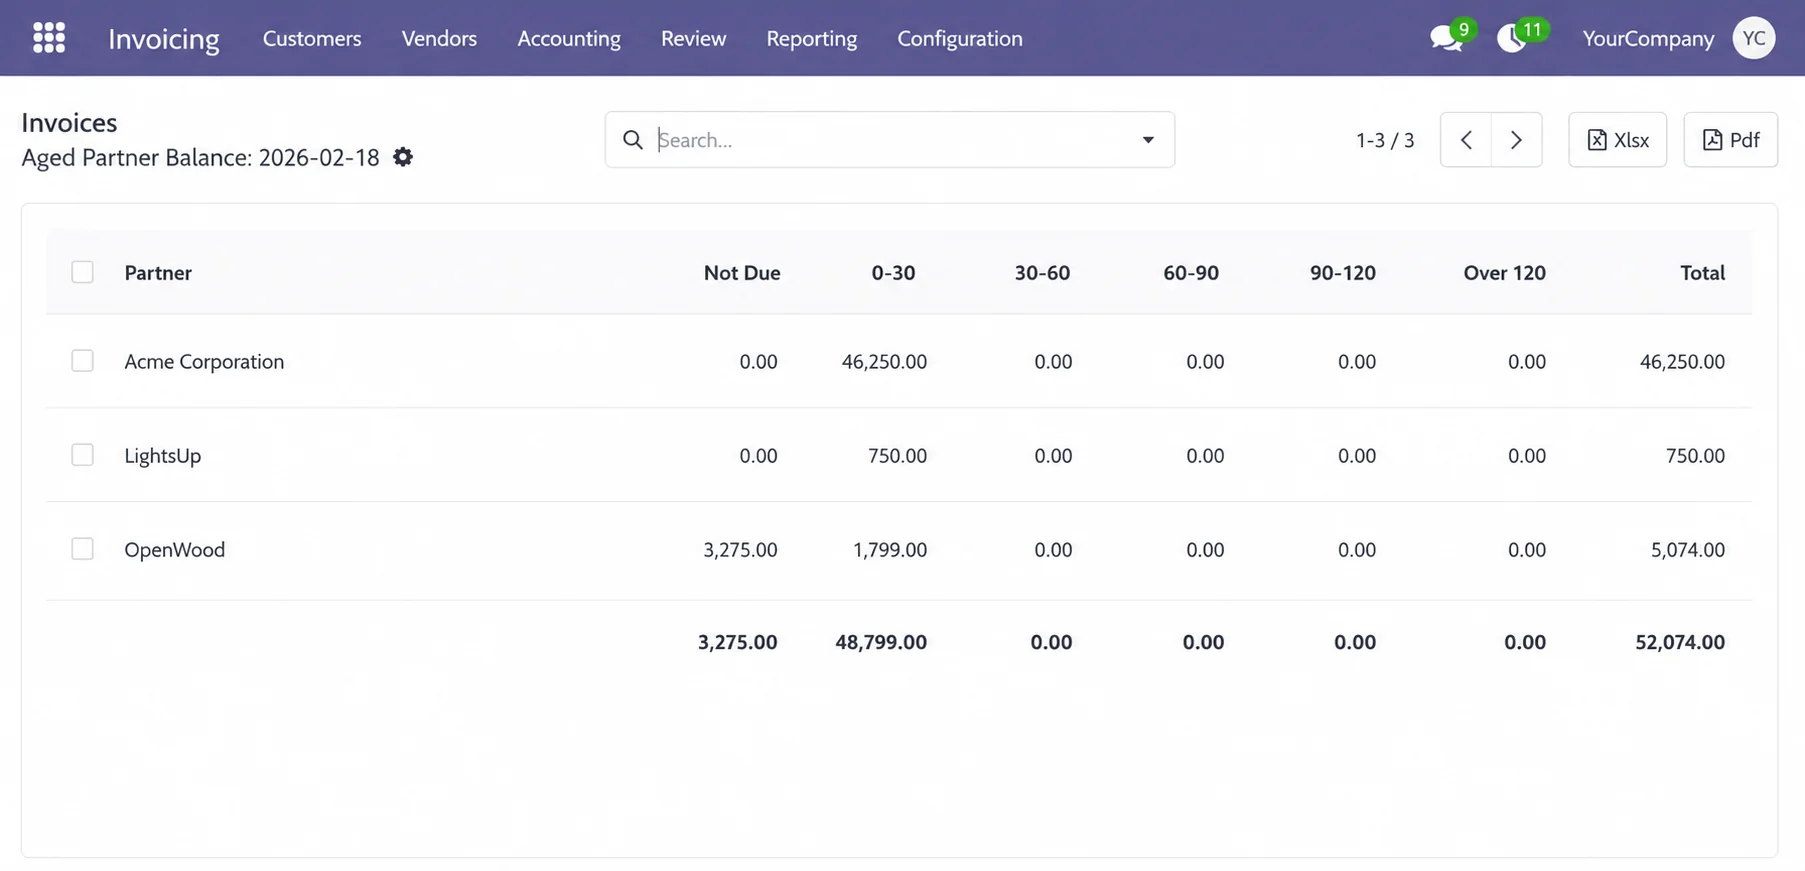Click the Total column header
The image size is (1805, 871).
1702,272
